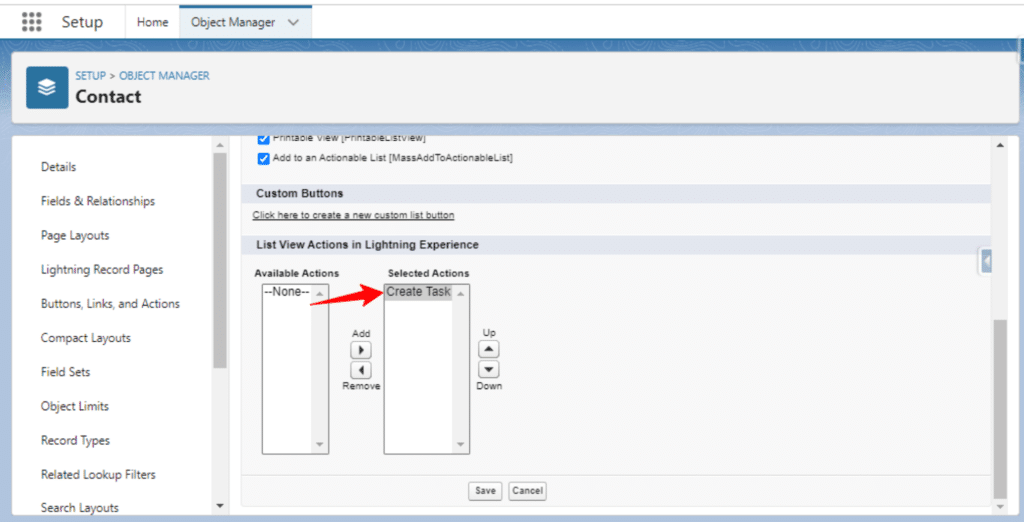Open Related Lookup Filters sidebar item
The height and width of the screenshot is (522, 1024).
[x=98, y=474]
